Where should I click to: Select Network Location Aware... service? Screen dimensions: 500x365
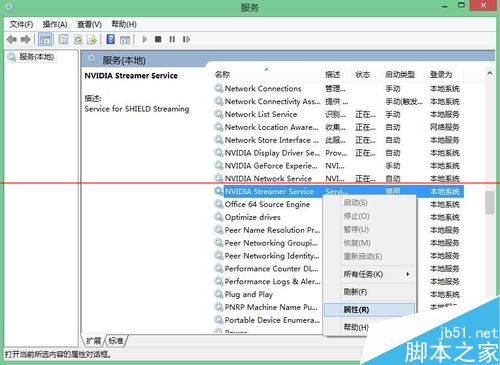[338, 127]
